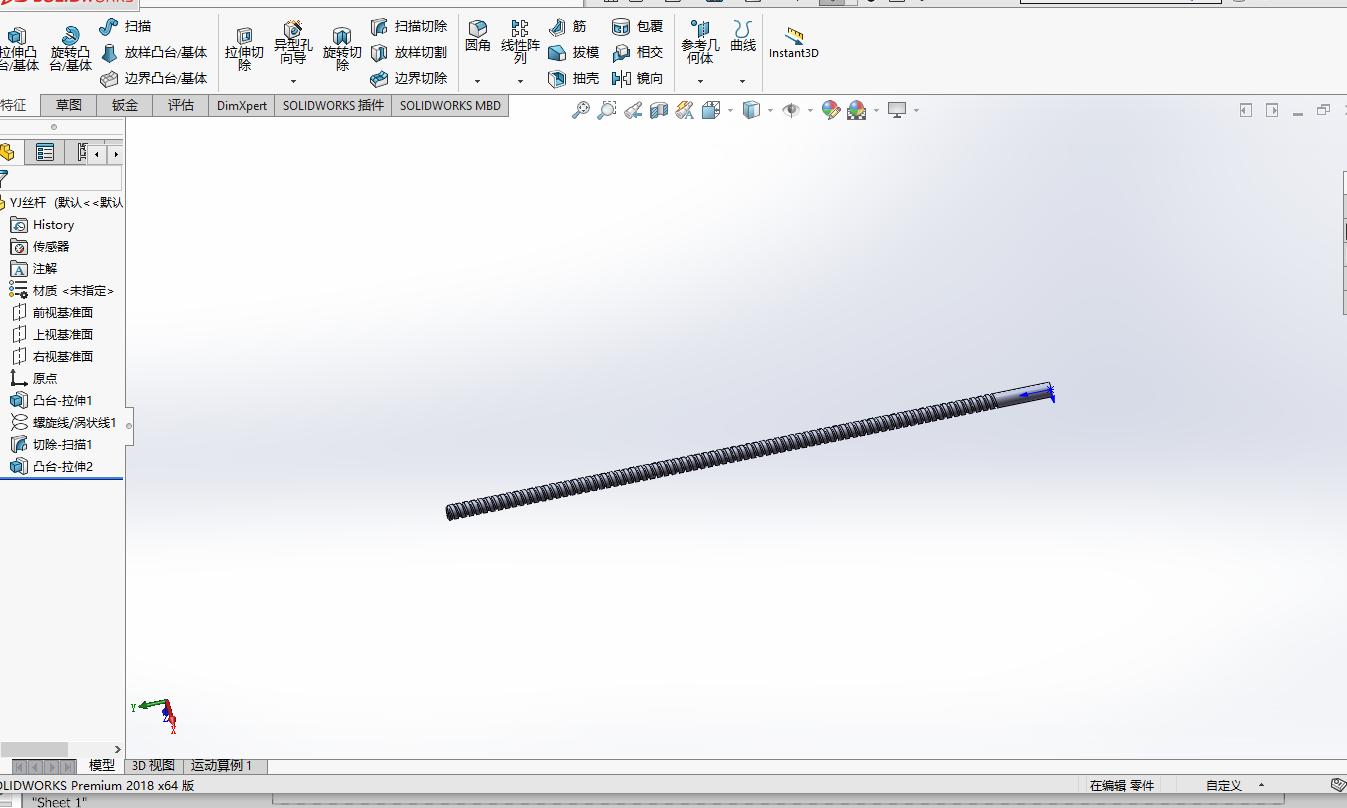1347x808 pixels.
Task: Select the 凸台-拉伸1 feature
Action: pos(51,401)
